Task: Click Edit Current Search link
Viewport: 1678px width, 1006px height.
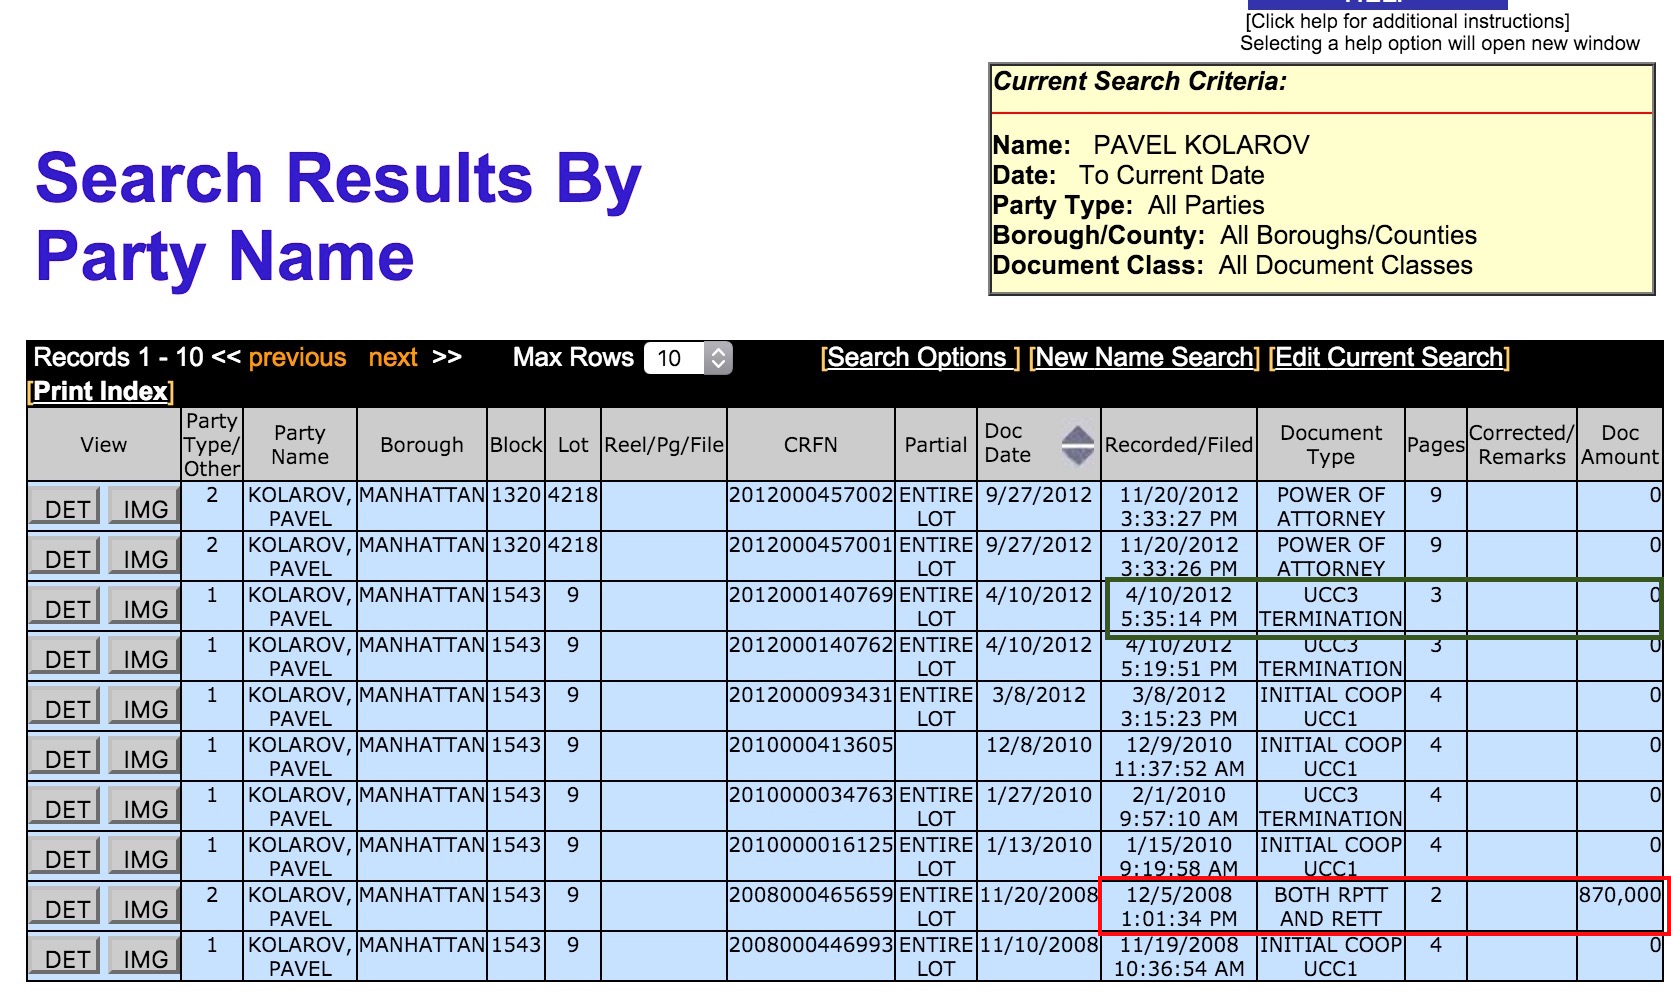Action: coord(1389,358)
